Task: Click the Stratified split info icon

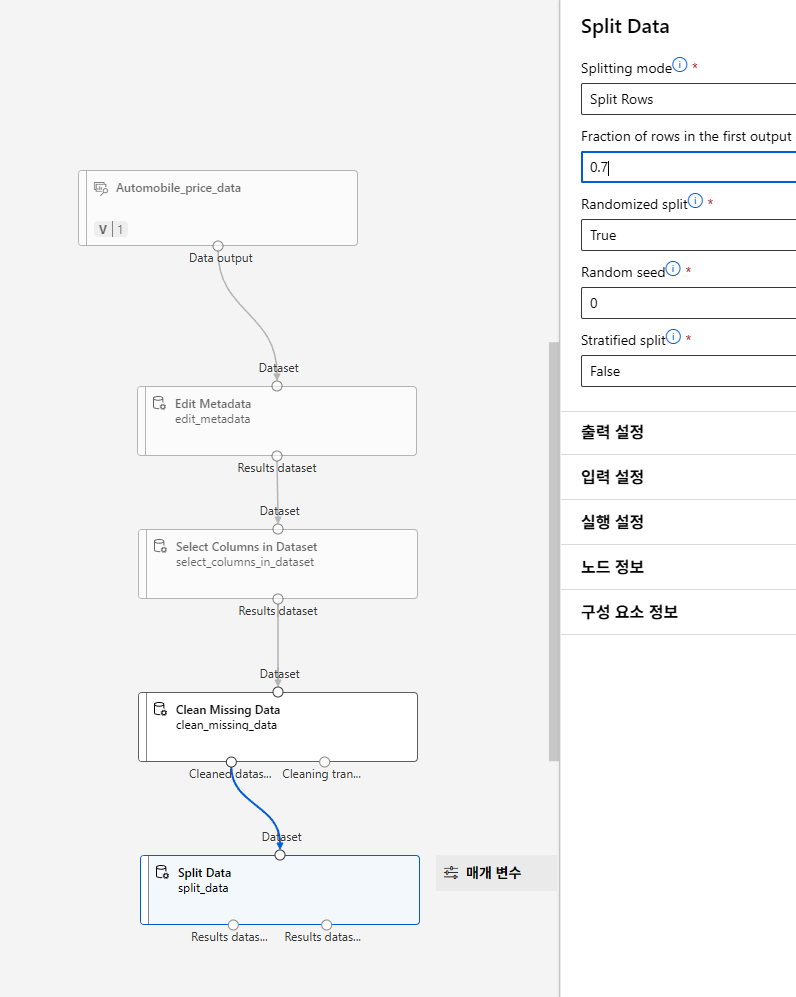Action: (x=673, y=336)
